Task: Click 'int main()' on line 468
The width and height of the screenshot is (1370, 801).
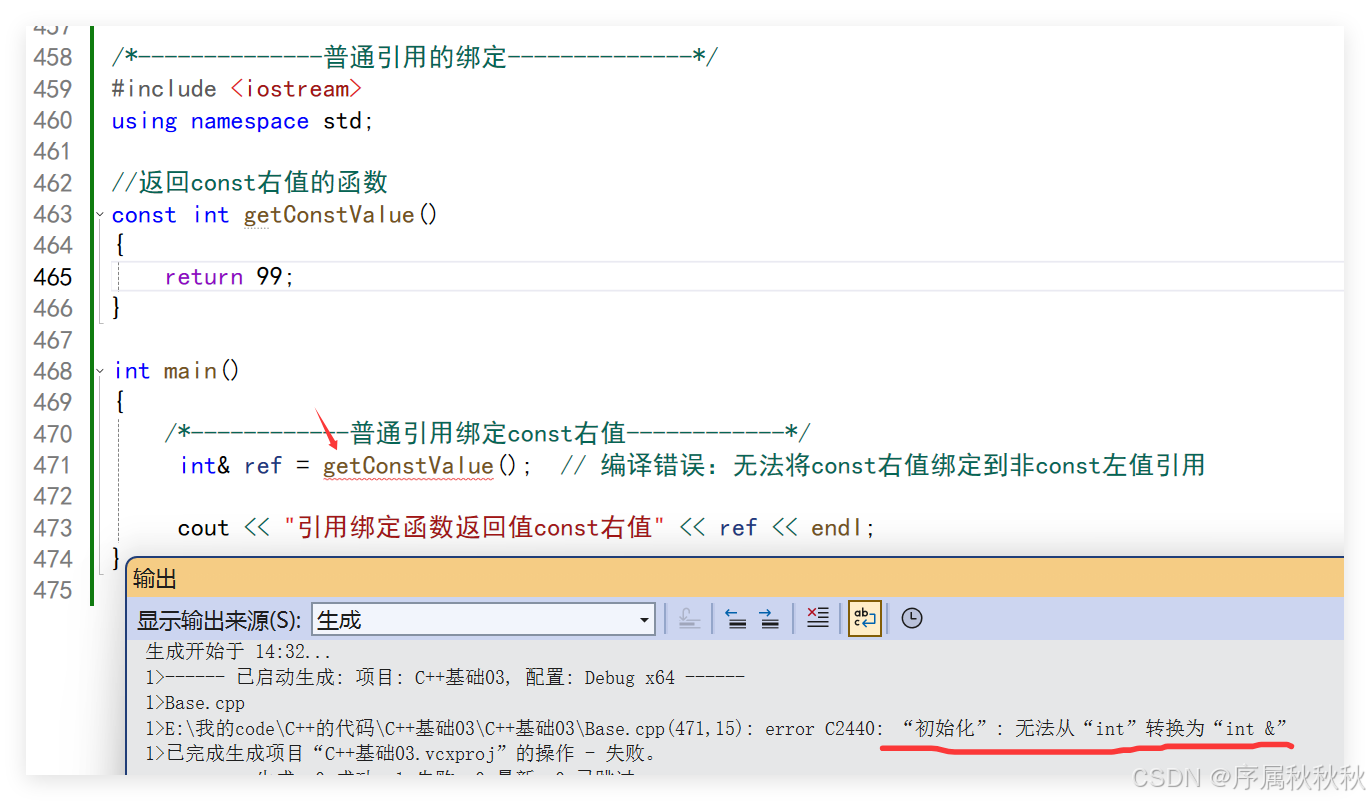Action: [177, 371]
